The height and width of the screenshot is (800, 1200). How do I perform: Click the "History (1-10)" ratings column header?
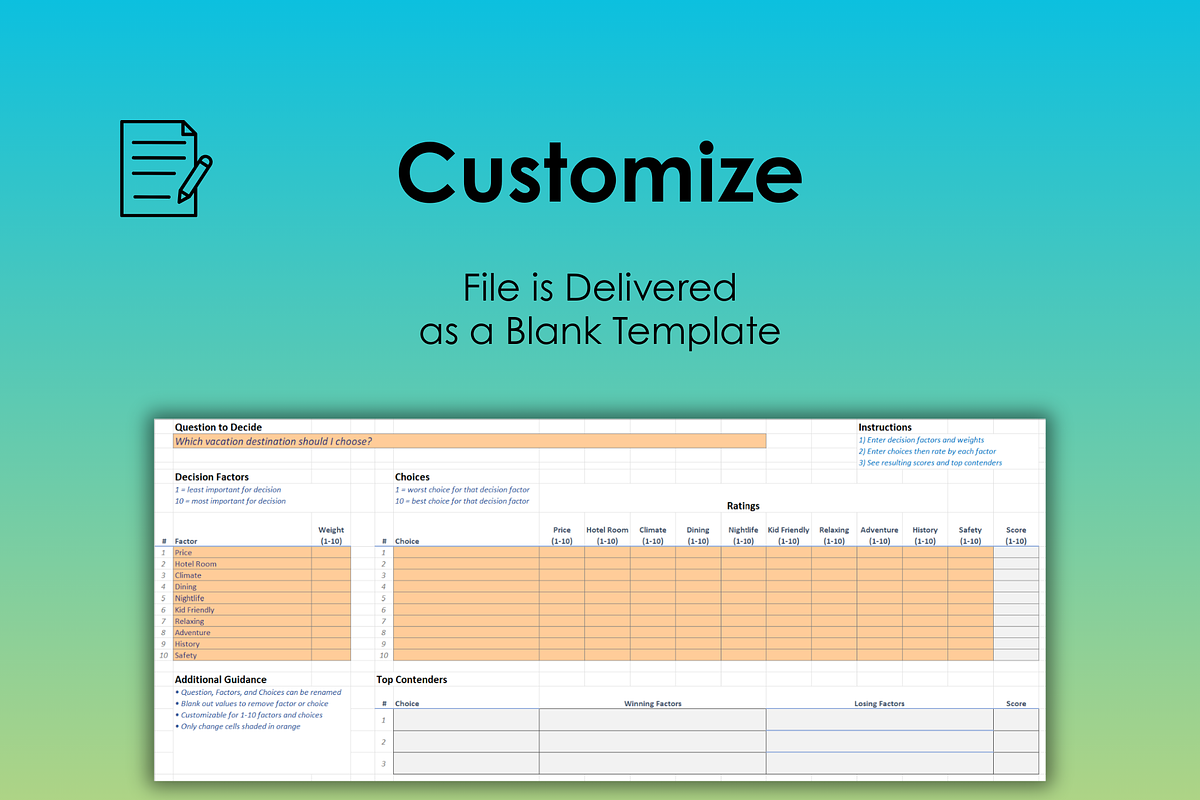tap(925, 536)
